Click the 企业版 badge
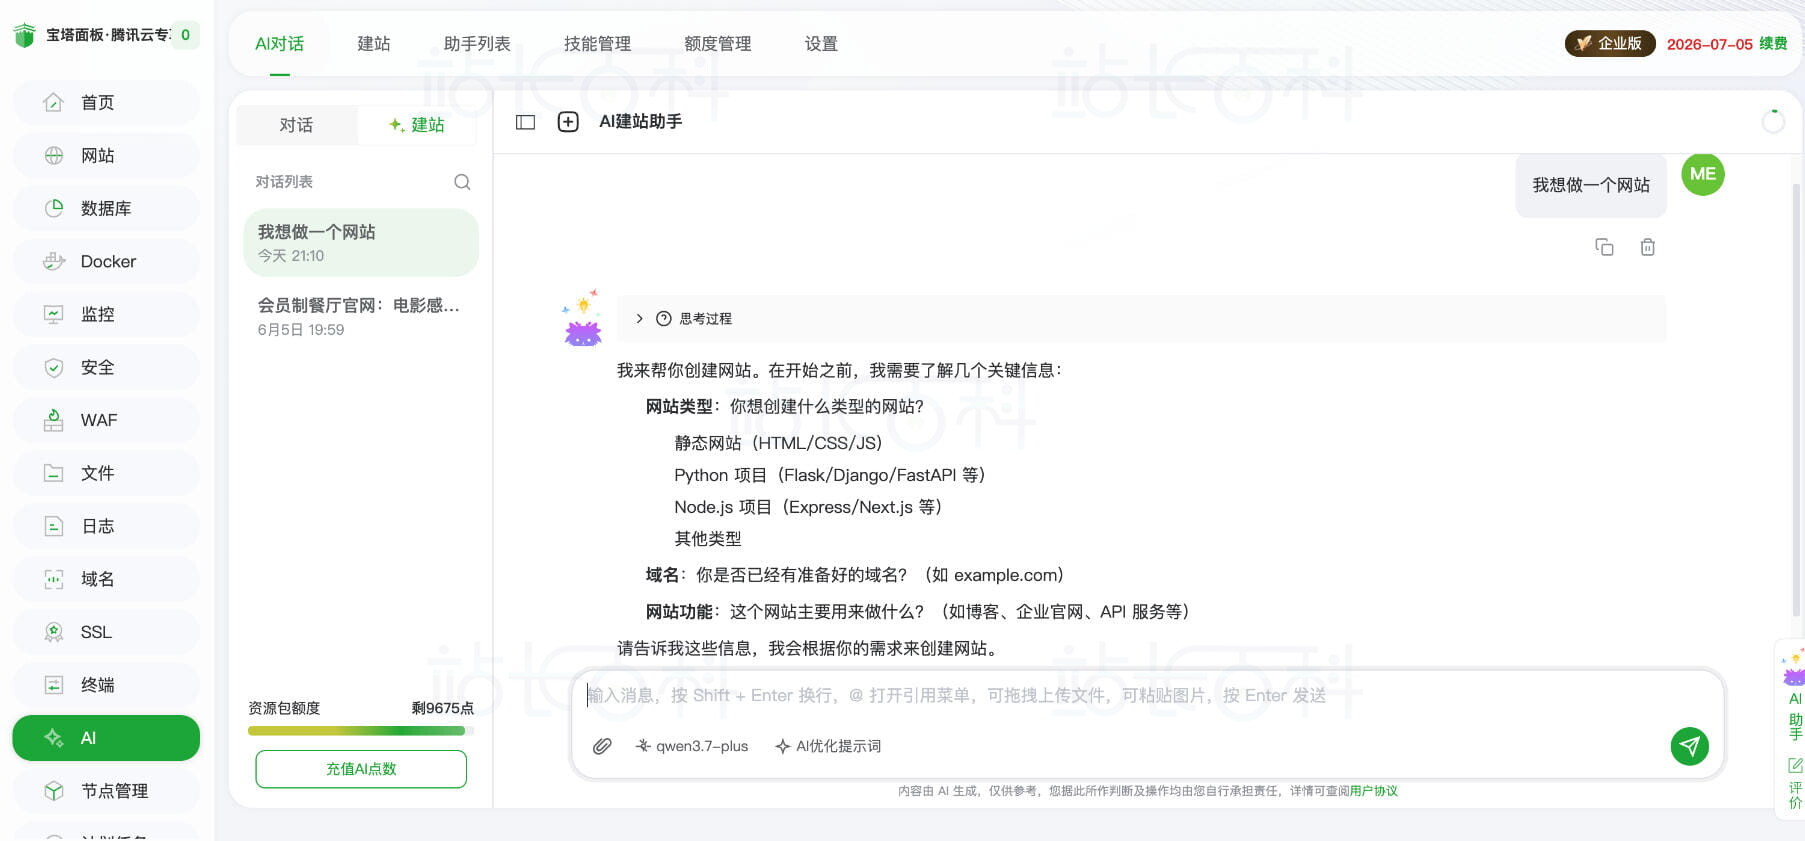1805x841 pixels. point(1610,44)
